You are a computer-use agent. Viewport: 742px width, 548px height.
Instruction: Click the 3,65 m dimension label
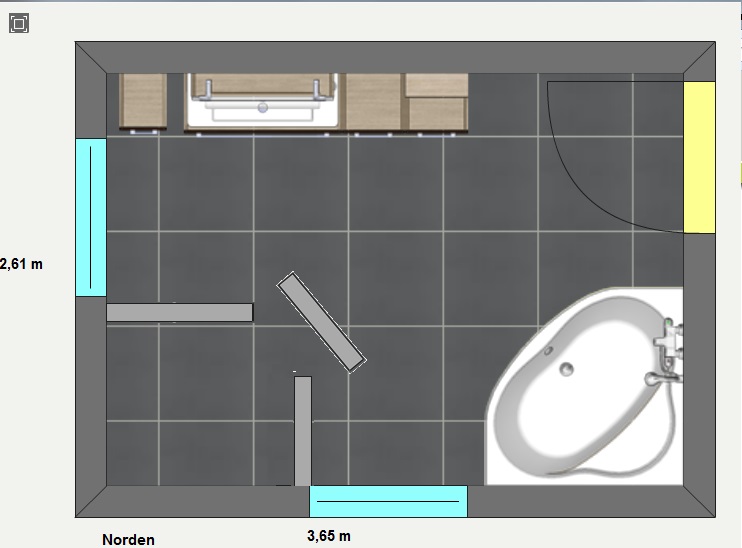tap(329, 536)
